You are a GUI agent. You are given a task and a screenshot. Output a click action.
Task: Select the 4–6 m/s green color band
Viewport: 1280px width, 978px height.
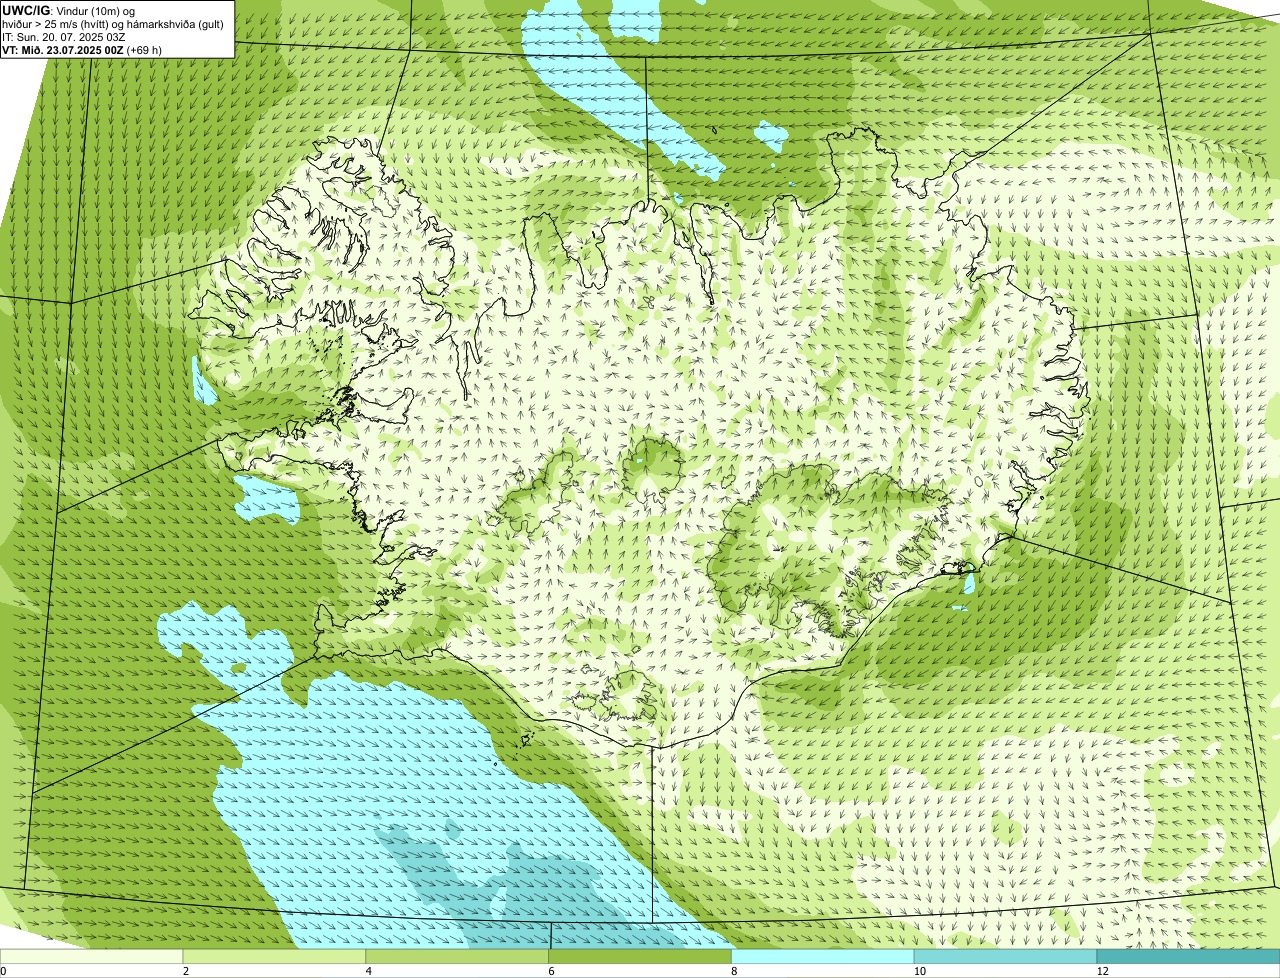click(x=458, y=956)
